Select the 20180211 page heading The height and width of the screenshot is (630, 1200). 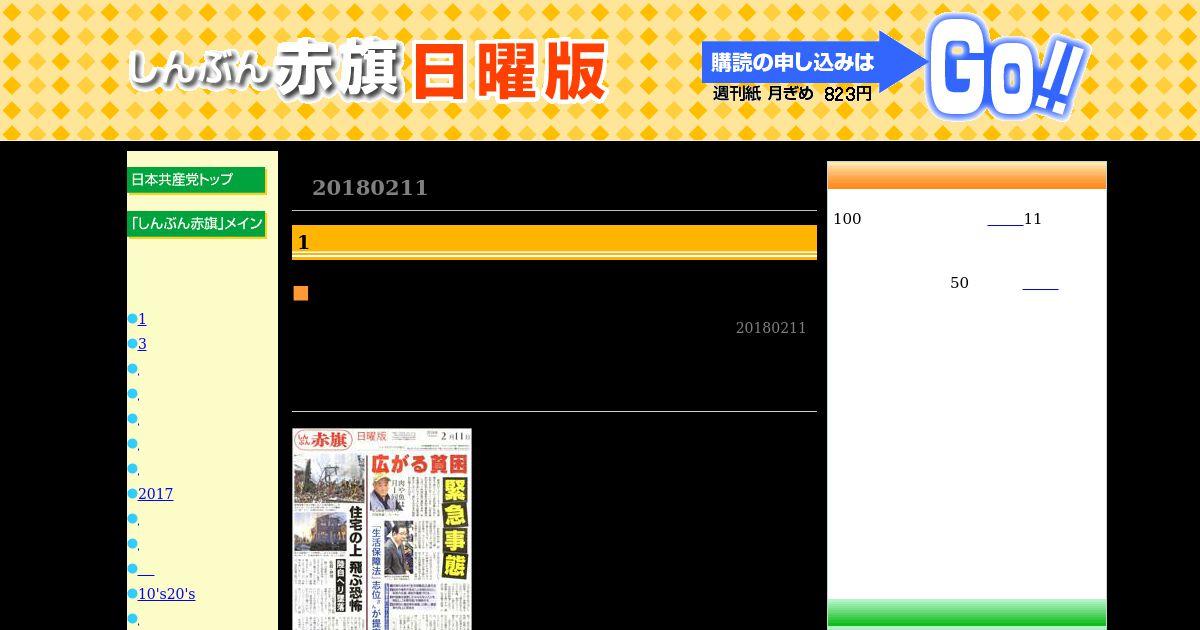click(x=370, y=188)
